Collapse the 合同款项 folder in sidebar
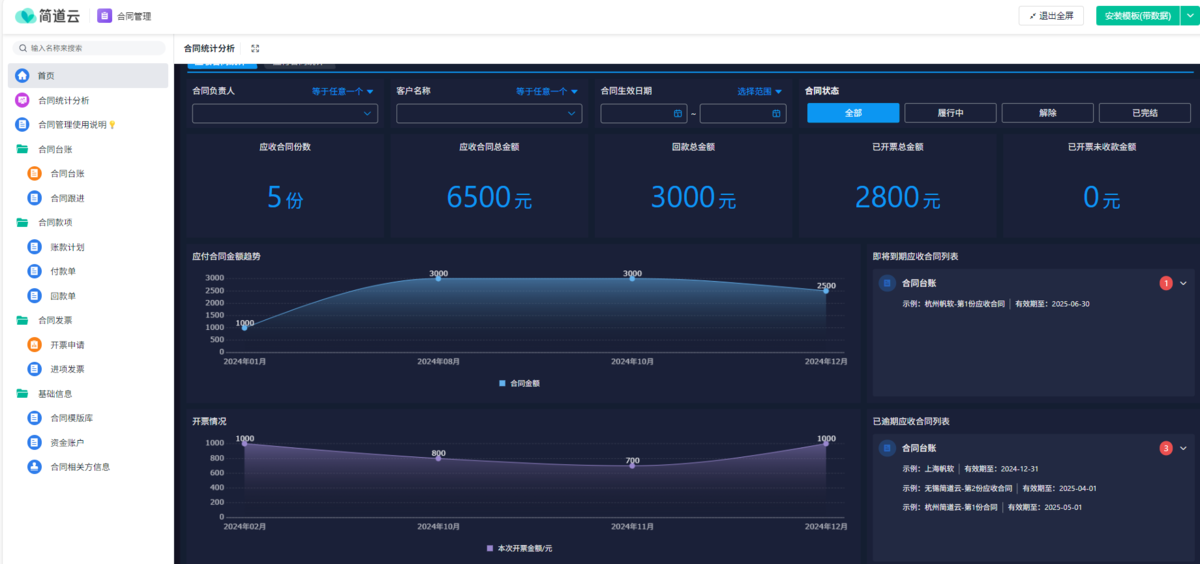The height and width of the screenshot is (564, 1200). (x=22, y=223)
